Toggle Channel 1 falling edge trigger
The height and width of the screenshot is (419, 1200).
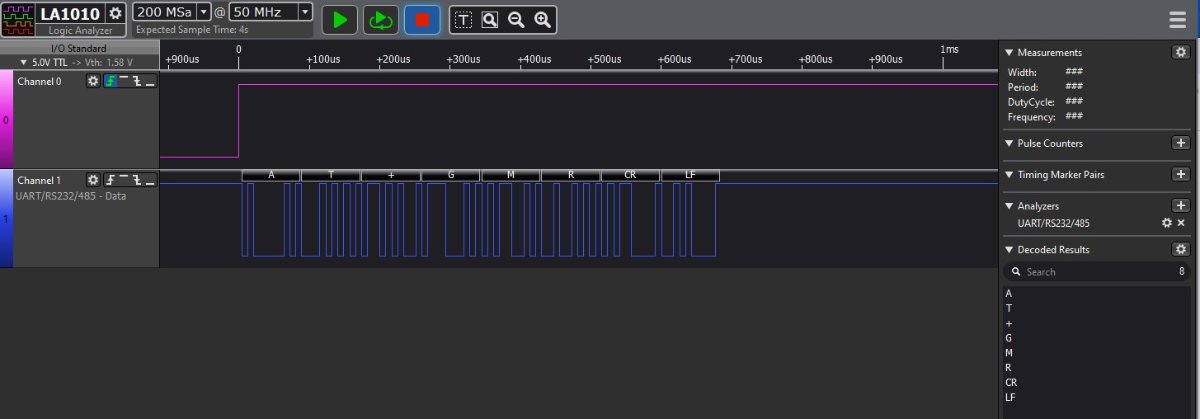[x=137, y=180]
